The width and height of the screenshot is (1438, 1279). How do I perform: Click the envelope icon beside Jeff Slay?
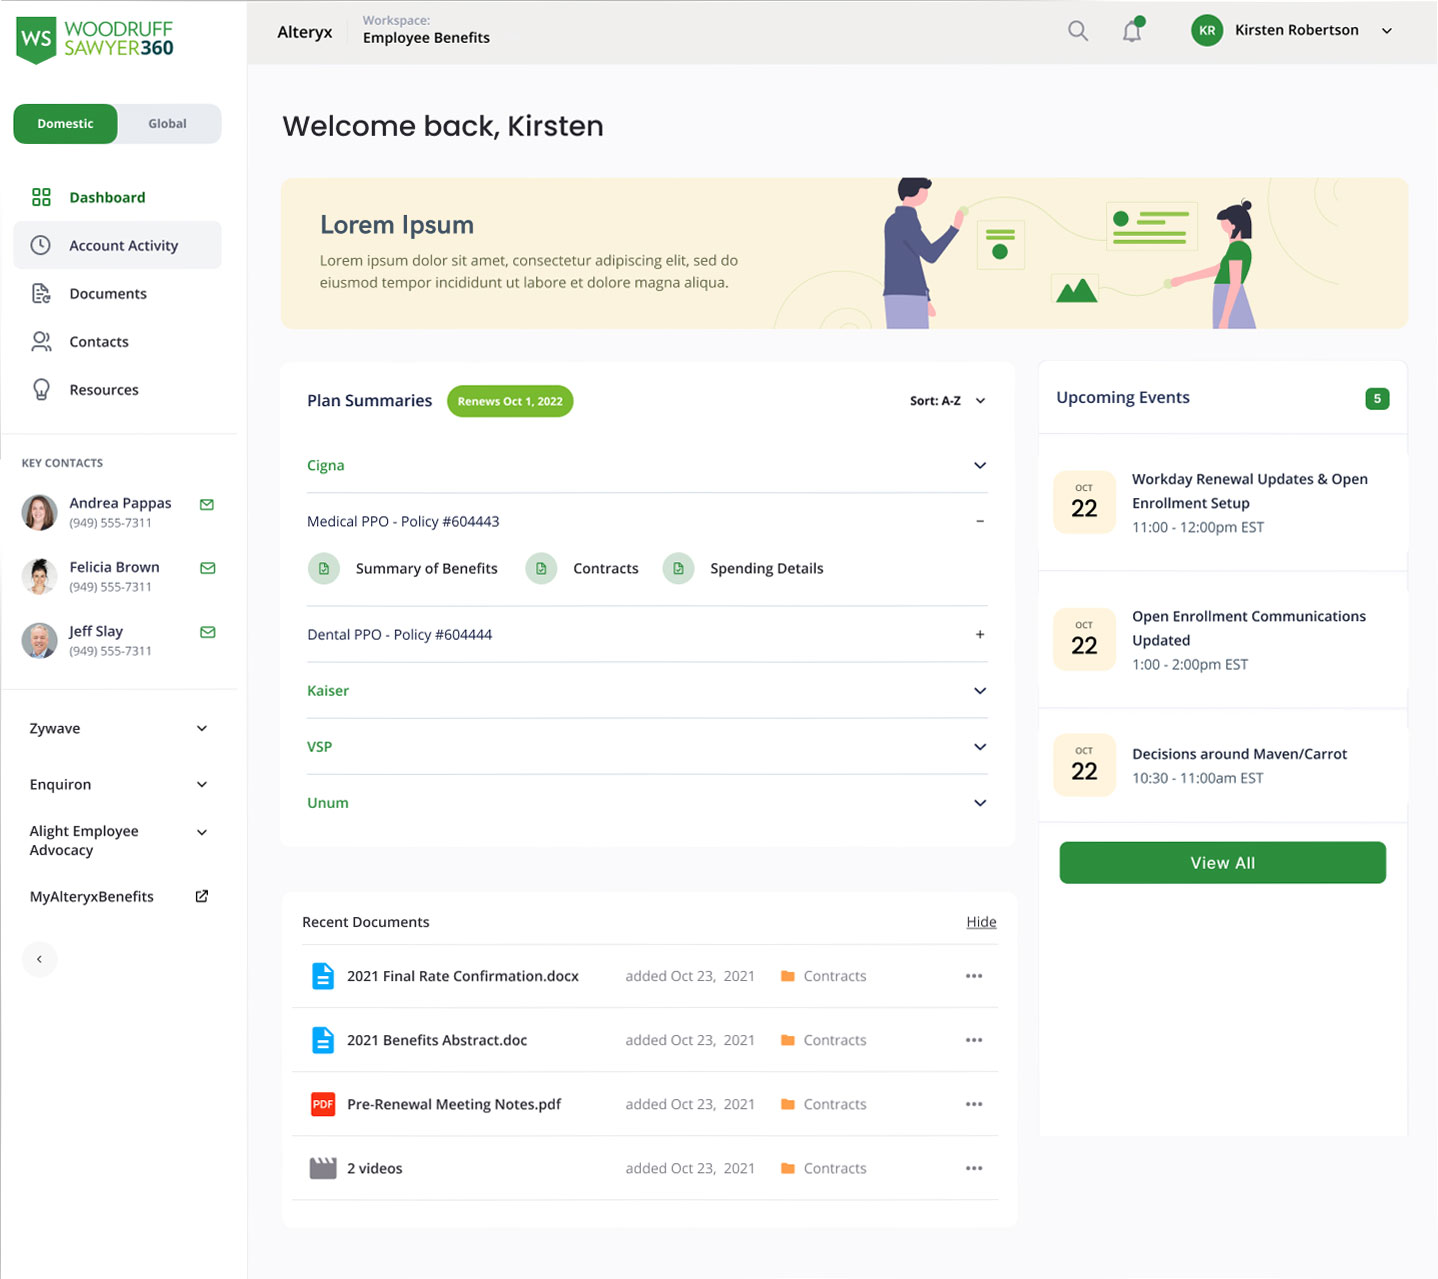click(x=207, y=632)
